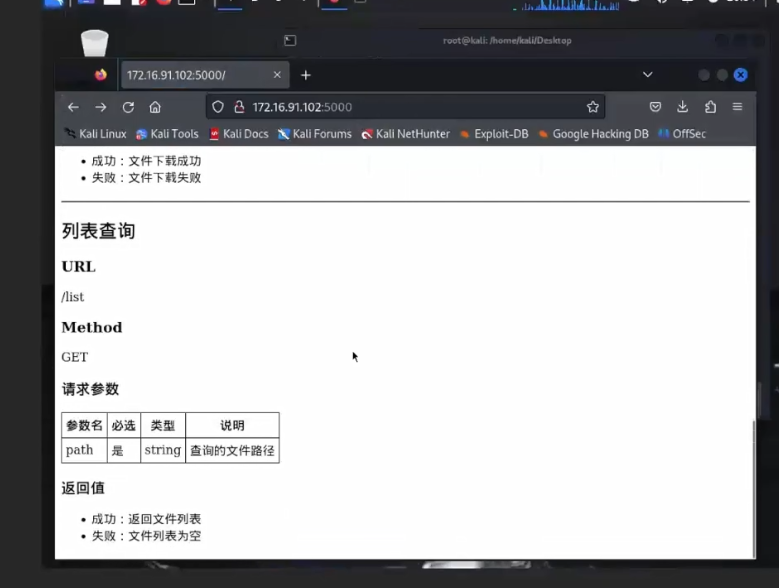This screenshot has width=779, height=588.
Task: Open the OffSec bookmark
Action: [682, 134]
